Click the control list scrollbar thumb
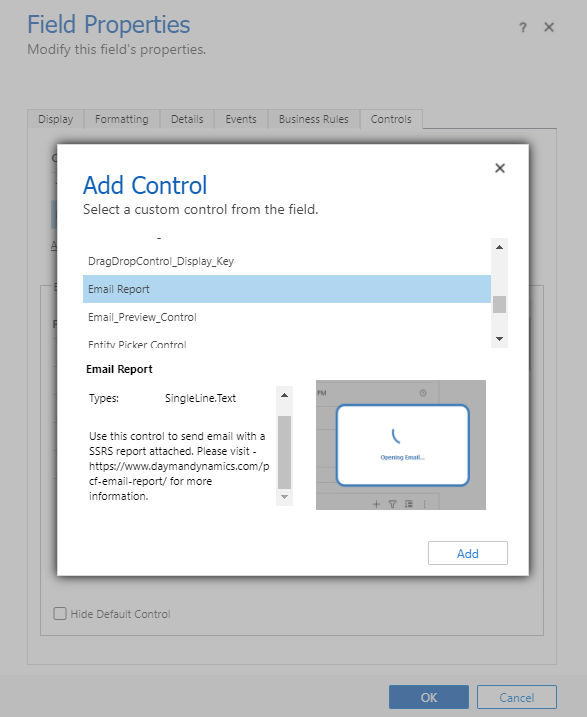This screenshot has height=717, width=587. (x=499, y=304)
